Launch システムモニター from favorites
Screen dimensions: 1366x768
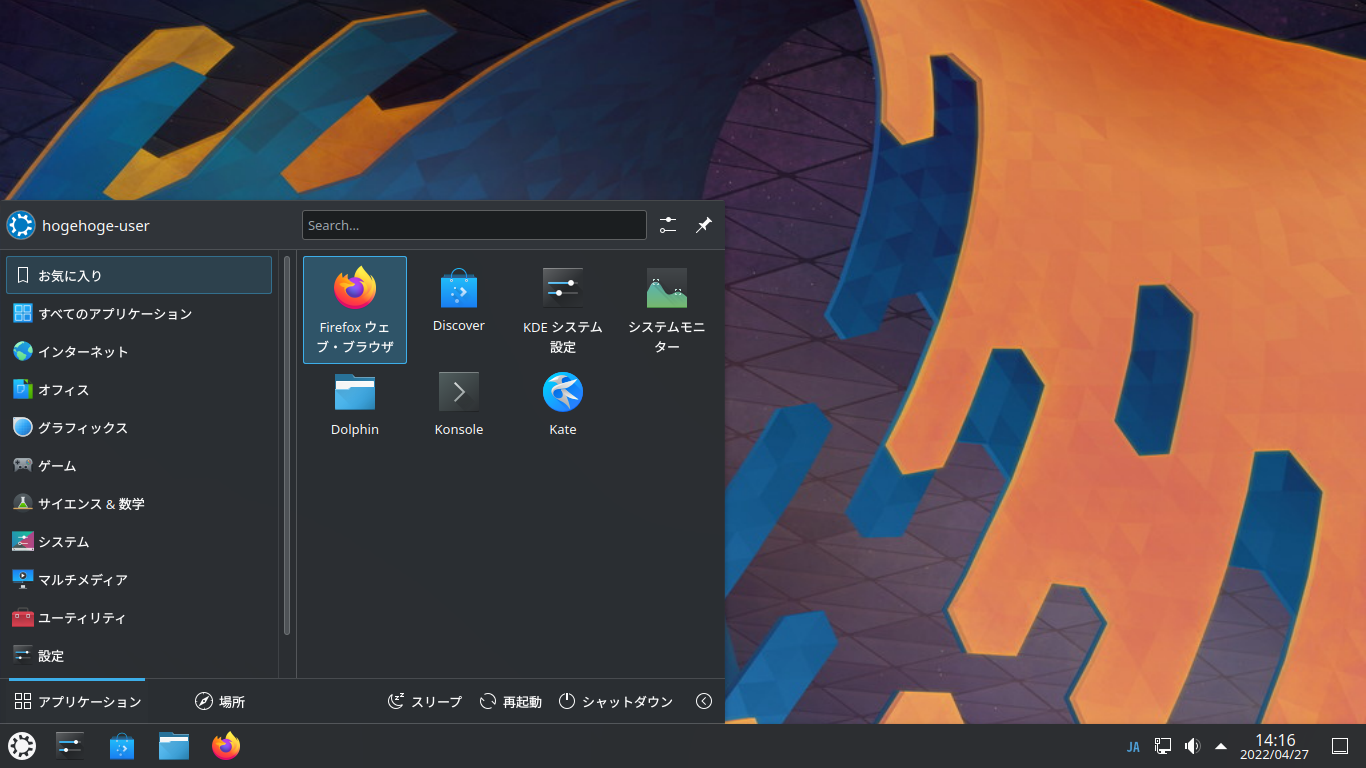click(x=667, y=310)
